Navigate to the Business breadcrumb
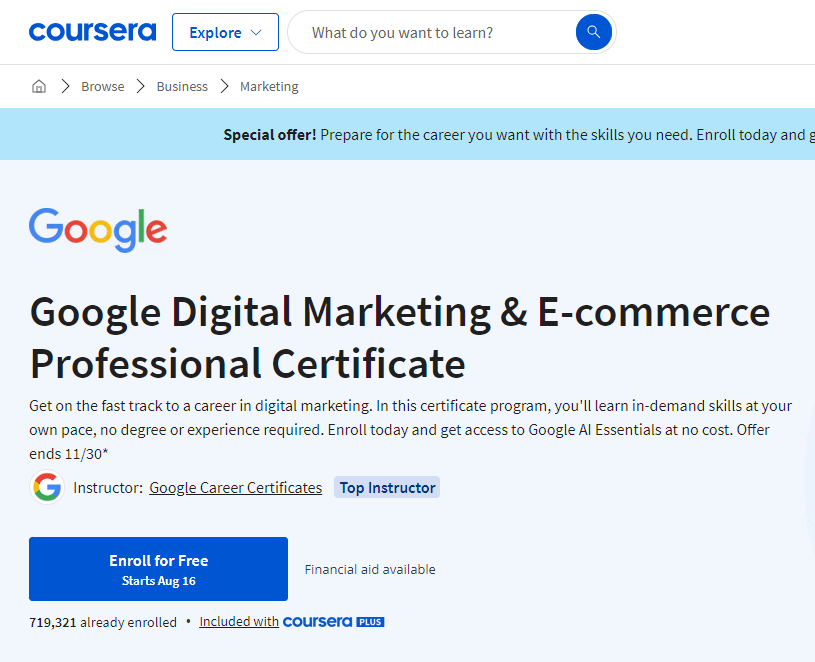This screenshot has width=815, height=662. [x=182, y=87]
